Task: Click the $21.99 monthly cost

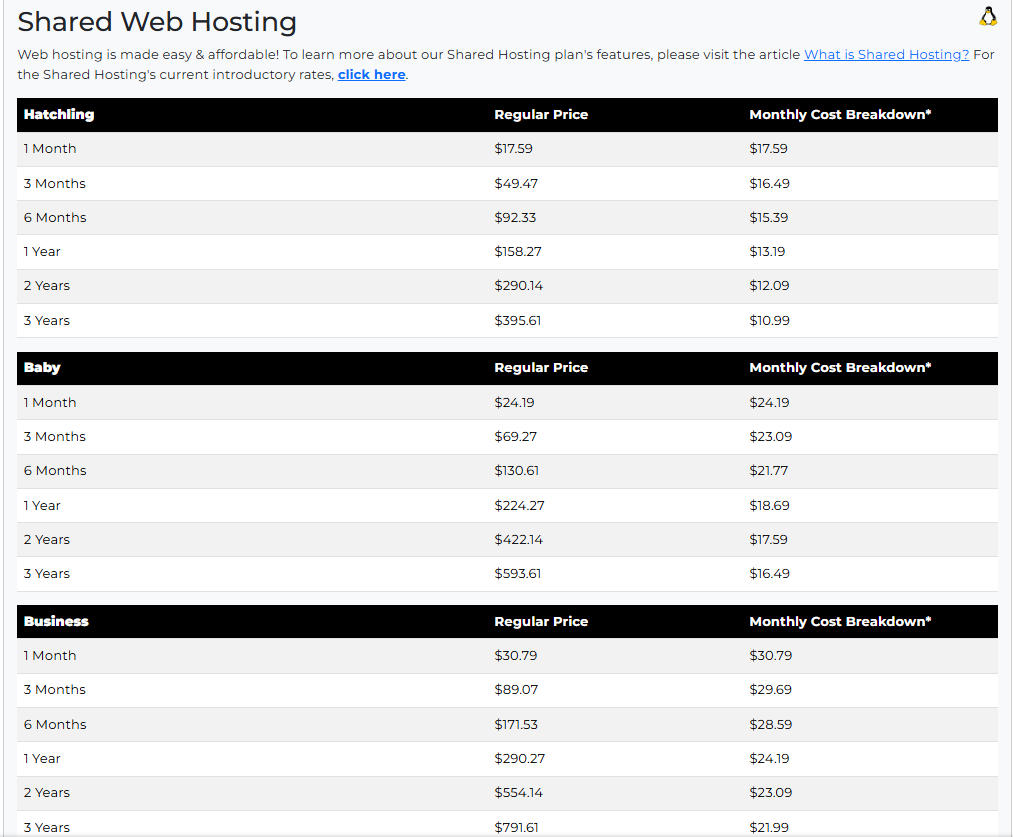Action: tap(769, 827)
